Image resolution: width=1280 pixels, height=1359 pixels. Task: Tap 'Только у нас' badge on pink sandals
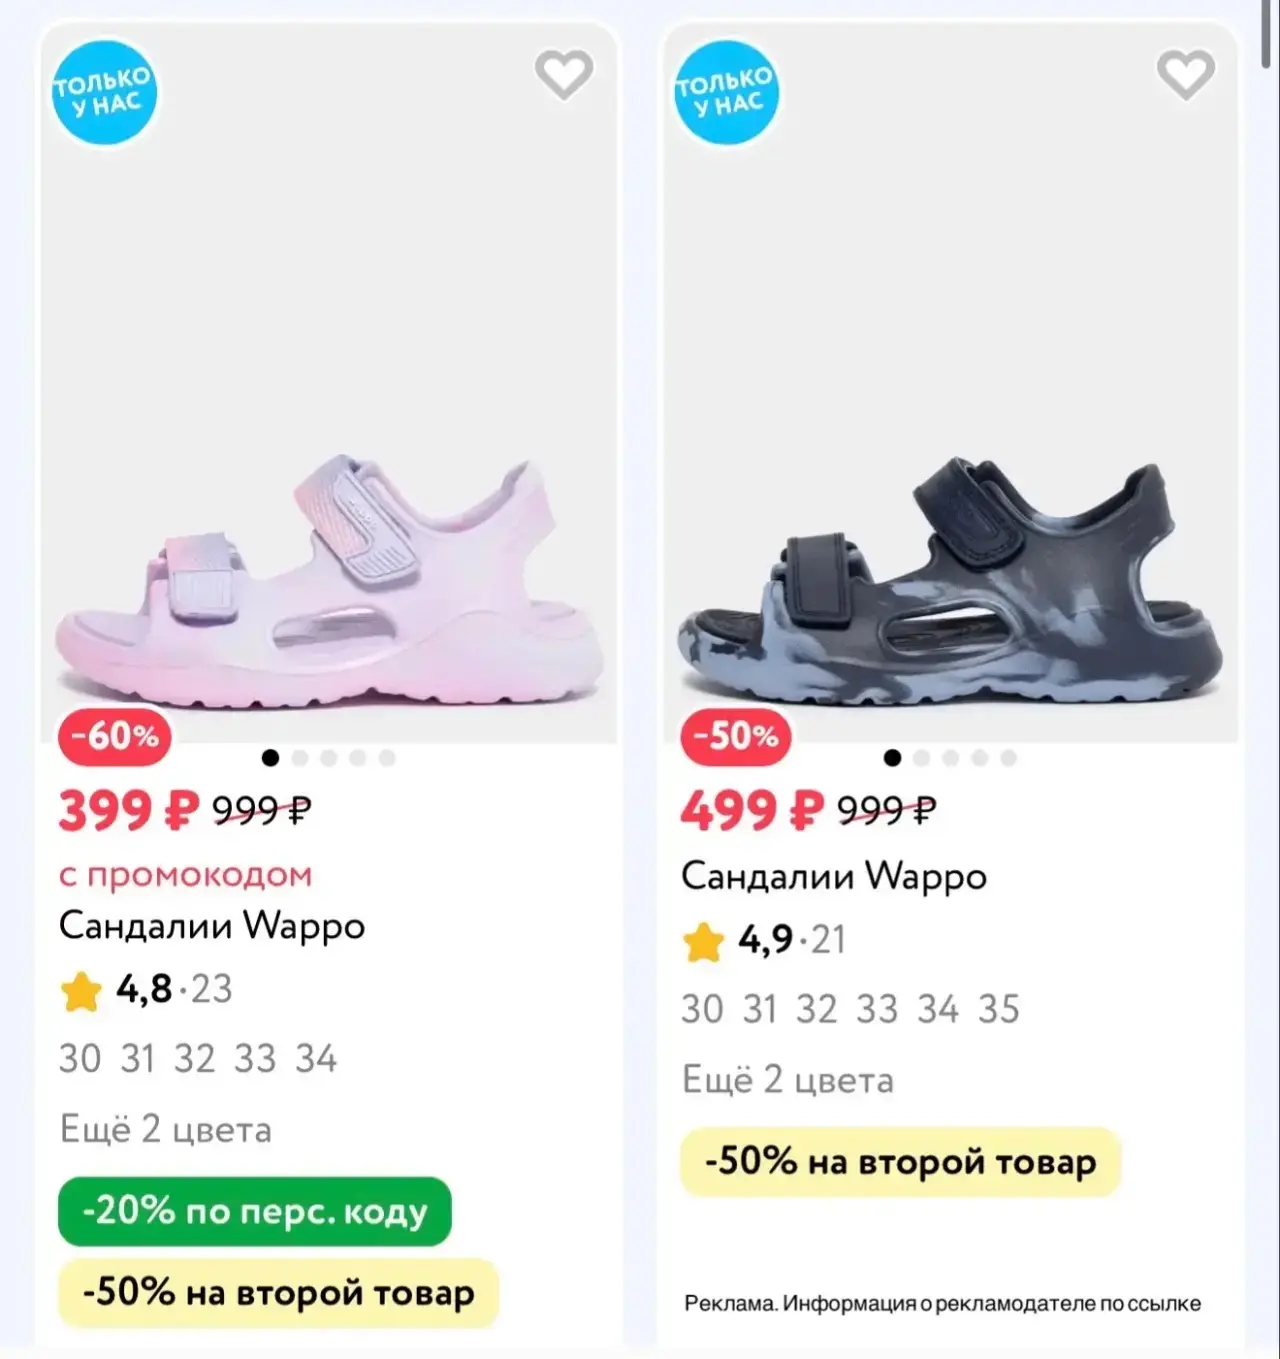(104, 93)
